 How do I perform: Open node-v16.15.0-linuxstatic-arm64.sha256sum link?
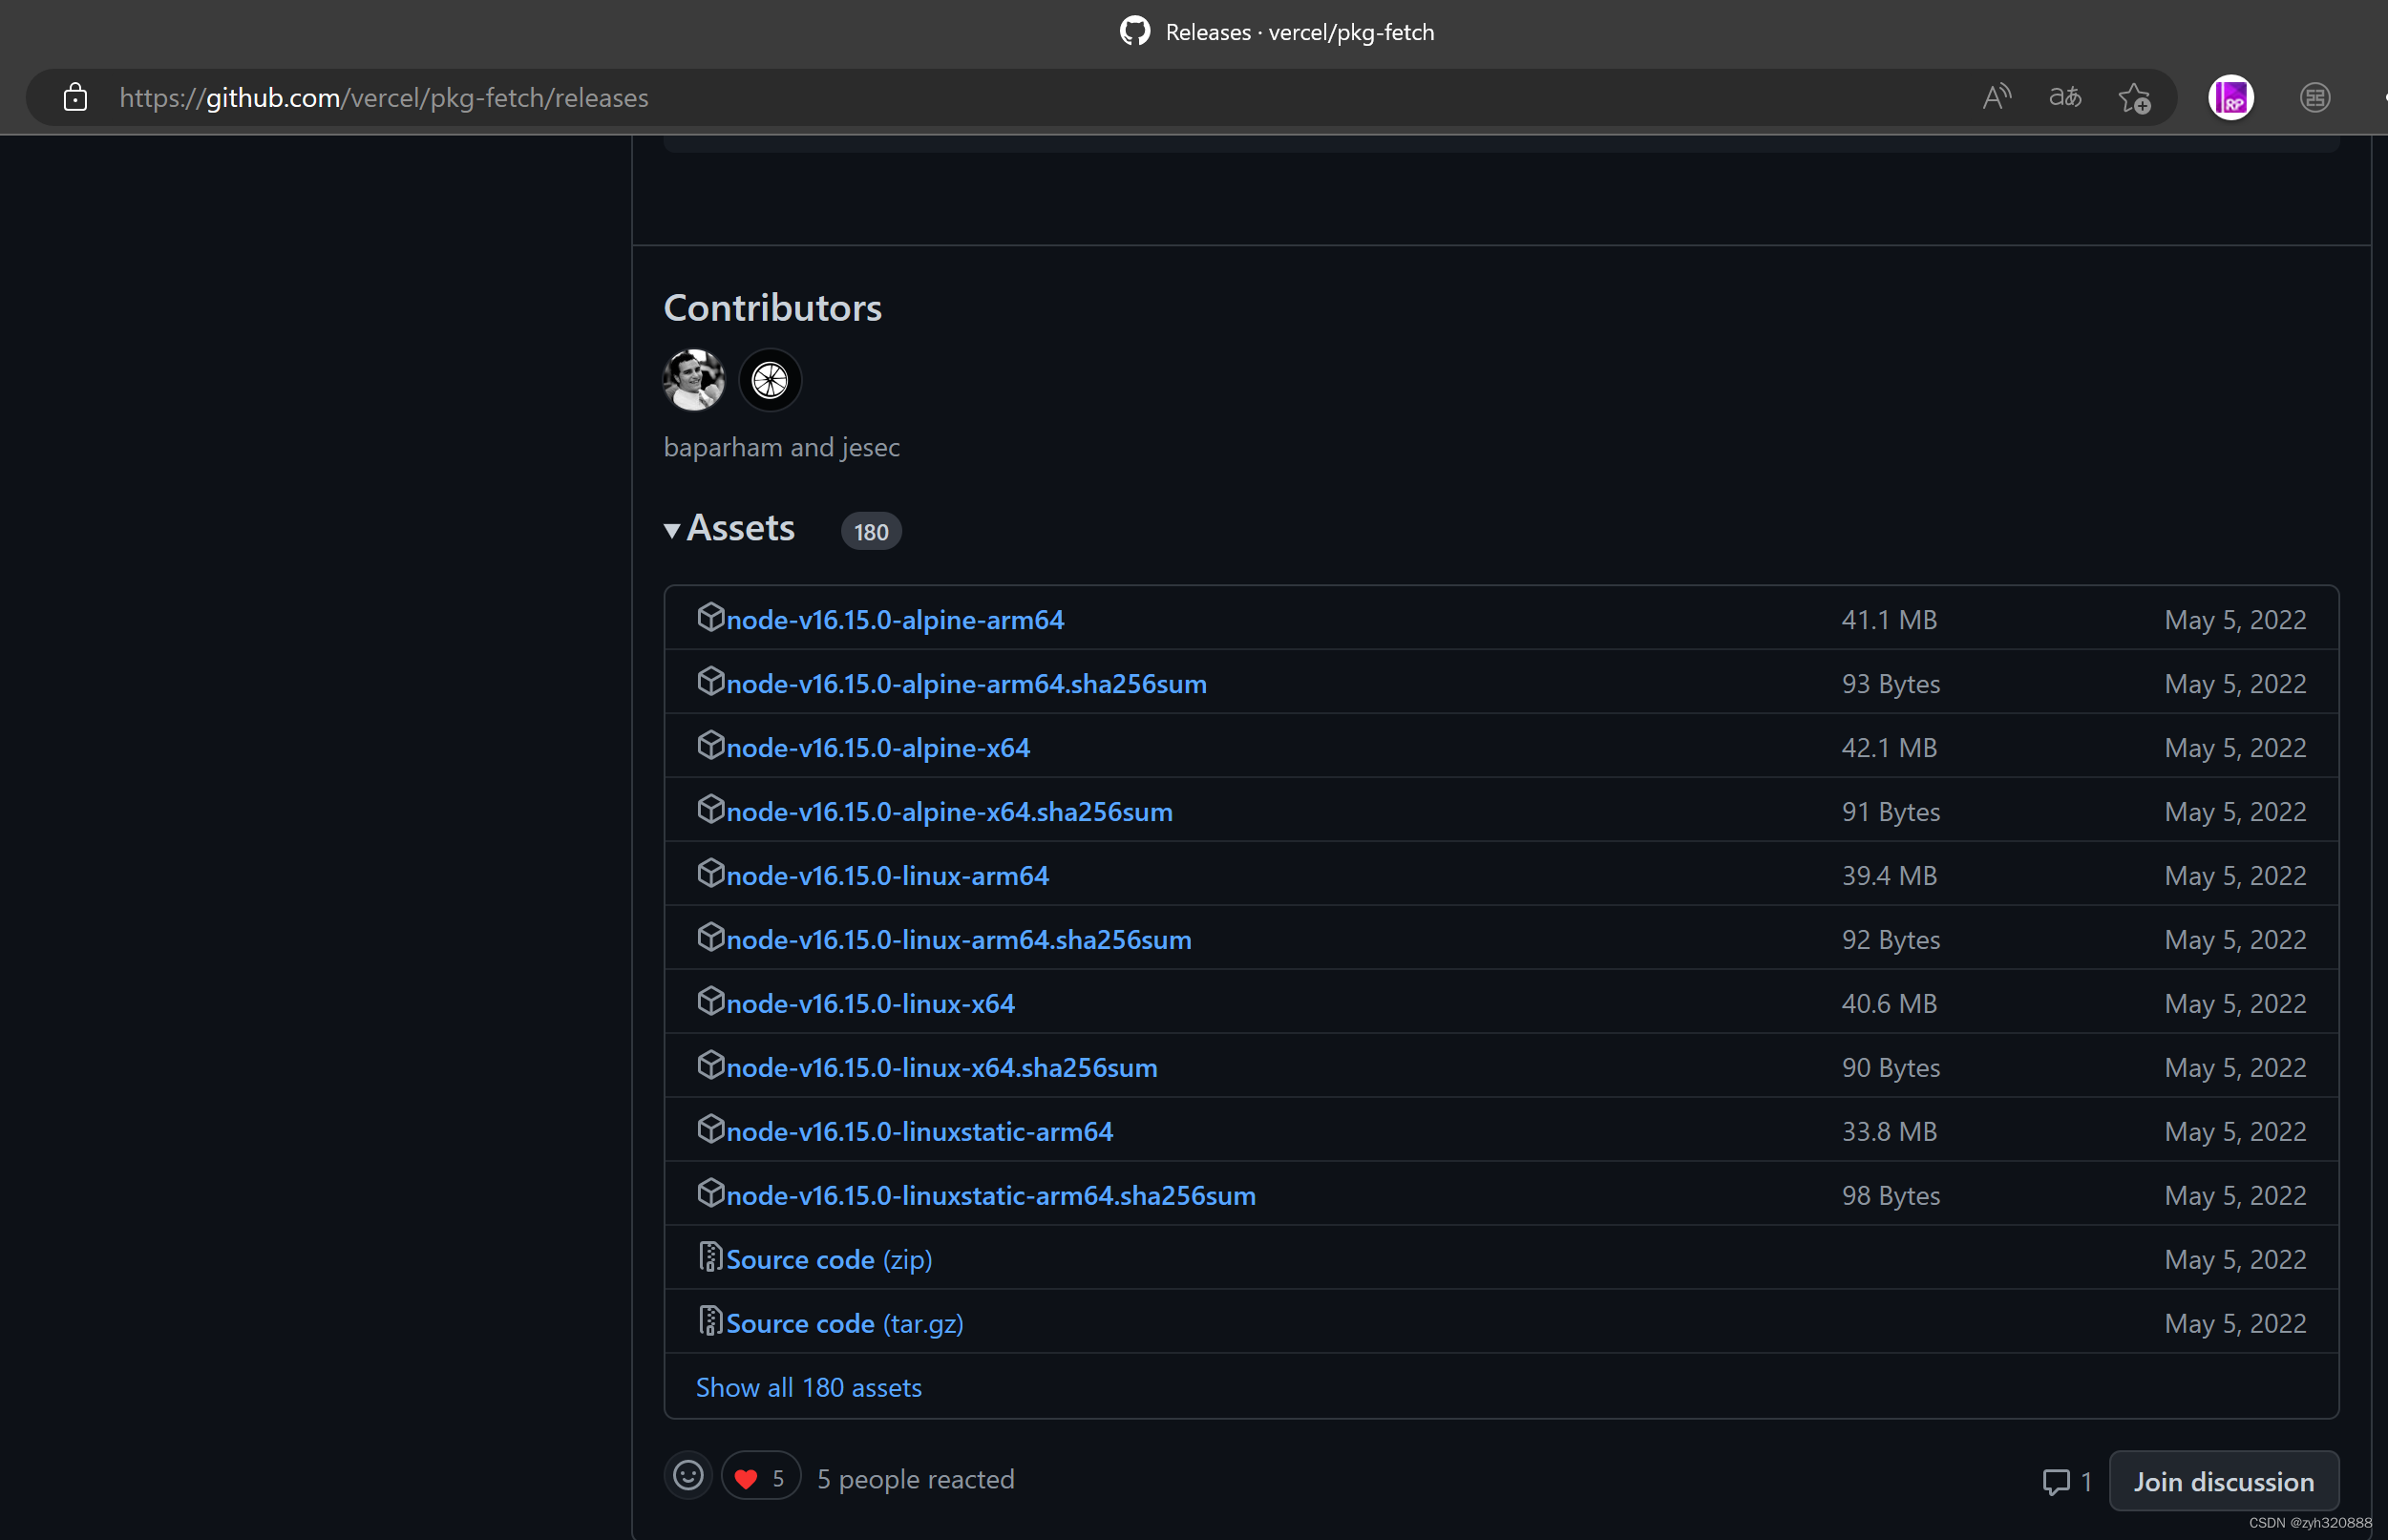[990, 1196]
